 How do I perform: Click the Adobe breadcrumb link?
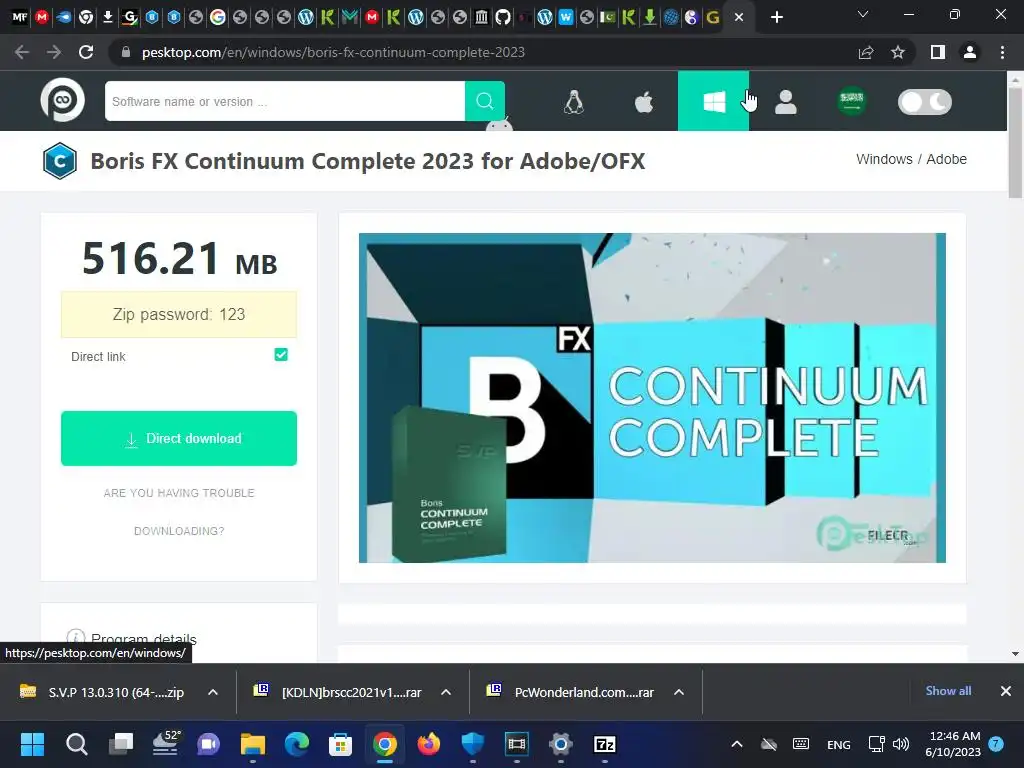[x=946, y=159]
